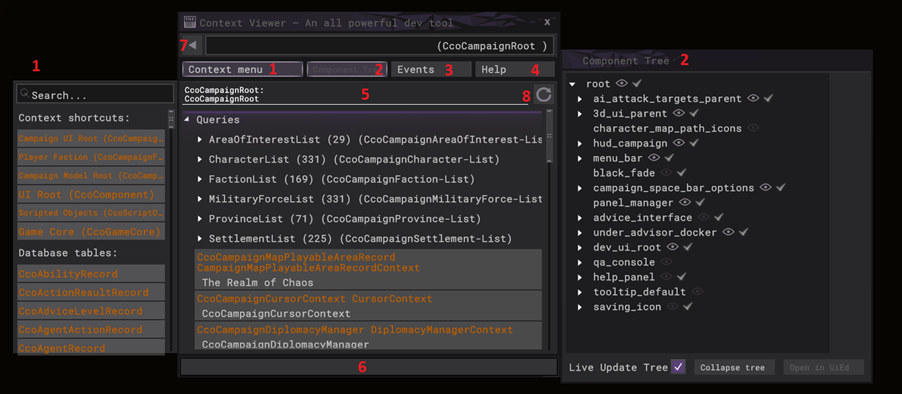Expand the qa_console tree node
902x394 pixels.
(580, 263)
